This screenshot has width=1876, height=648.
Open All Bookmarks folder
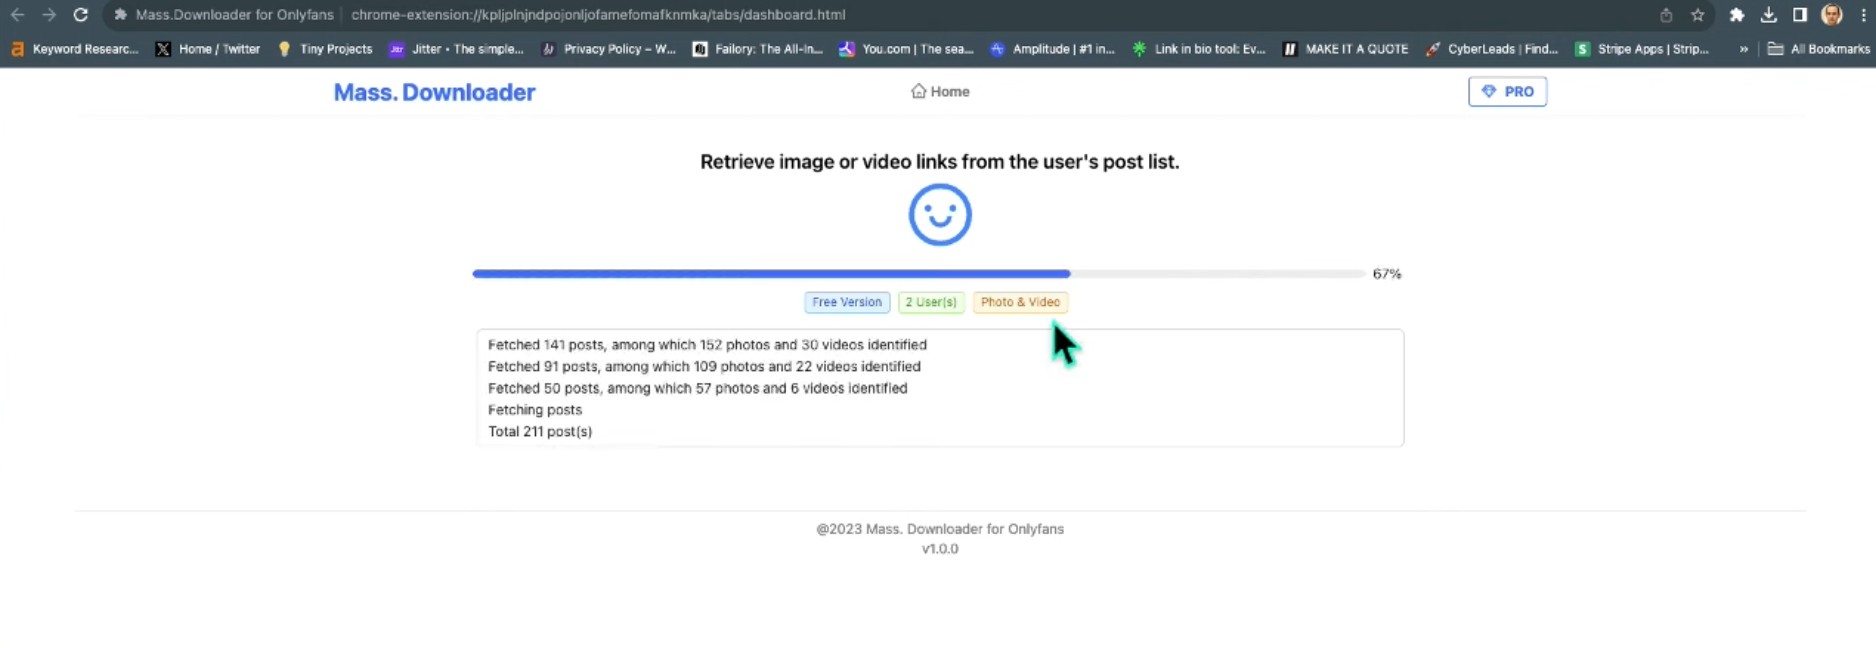coord(1818,49)
